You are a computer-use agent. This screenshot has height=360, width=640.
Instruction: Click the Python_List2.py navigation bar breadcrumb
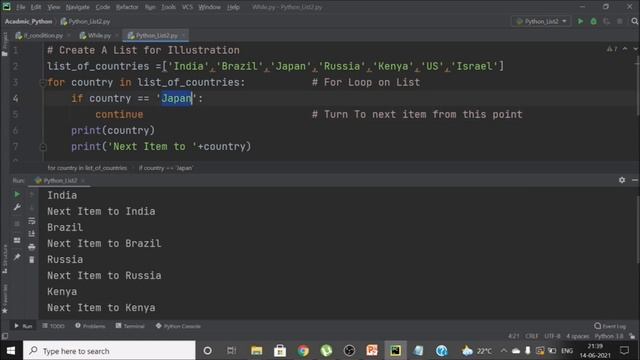[86, 21]
